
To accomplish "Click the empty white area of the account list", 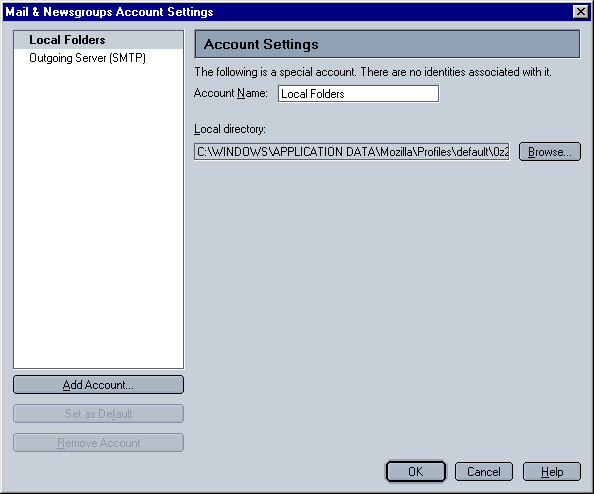I will tap(98, 216).
